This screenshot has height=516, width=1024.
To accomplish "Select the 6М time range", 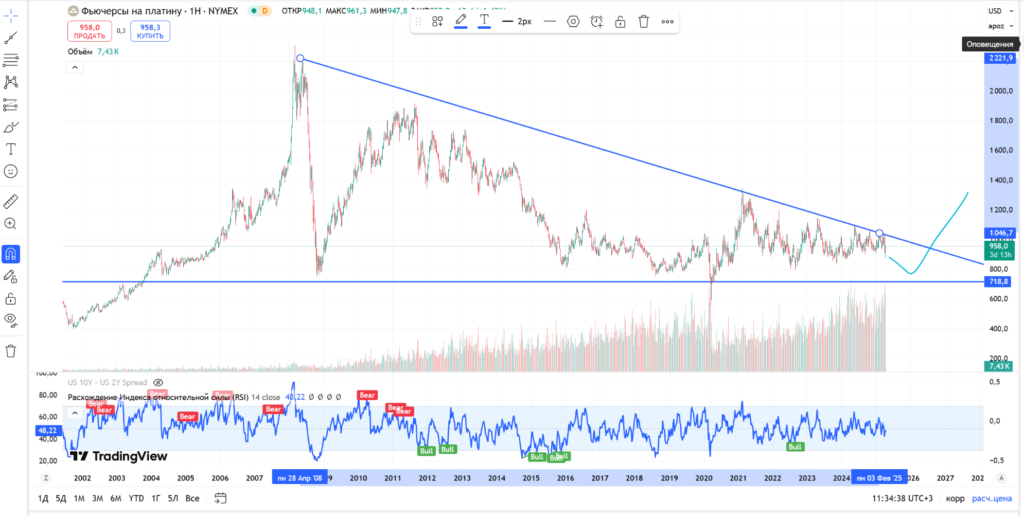I will point(116,498).
